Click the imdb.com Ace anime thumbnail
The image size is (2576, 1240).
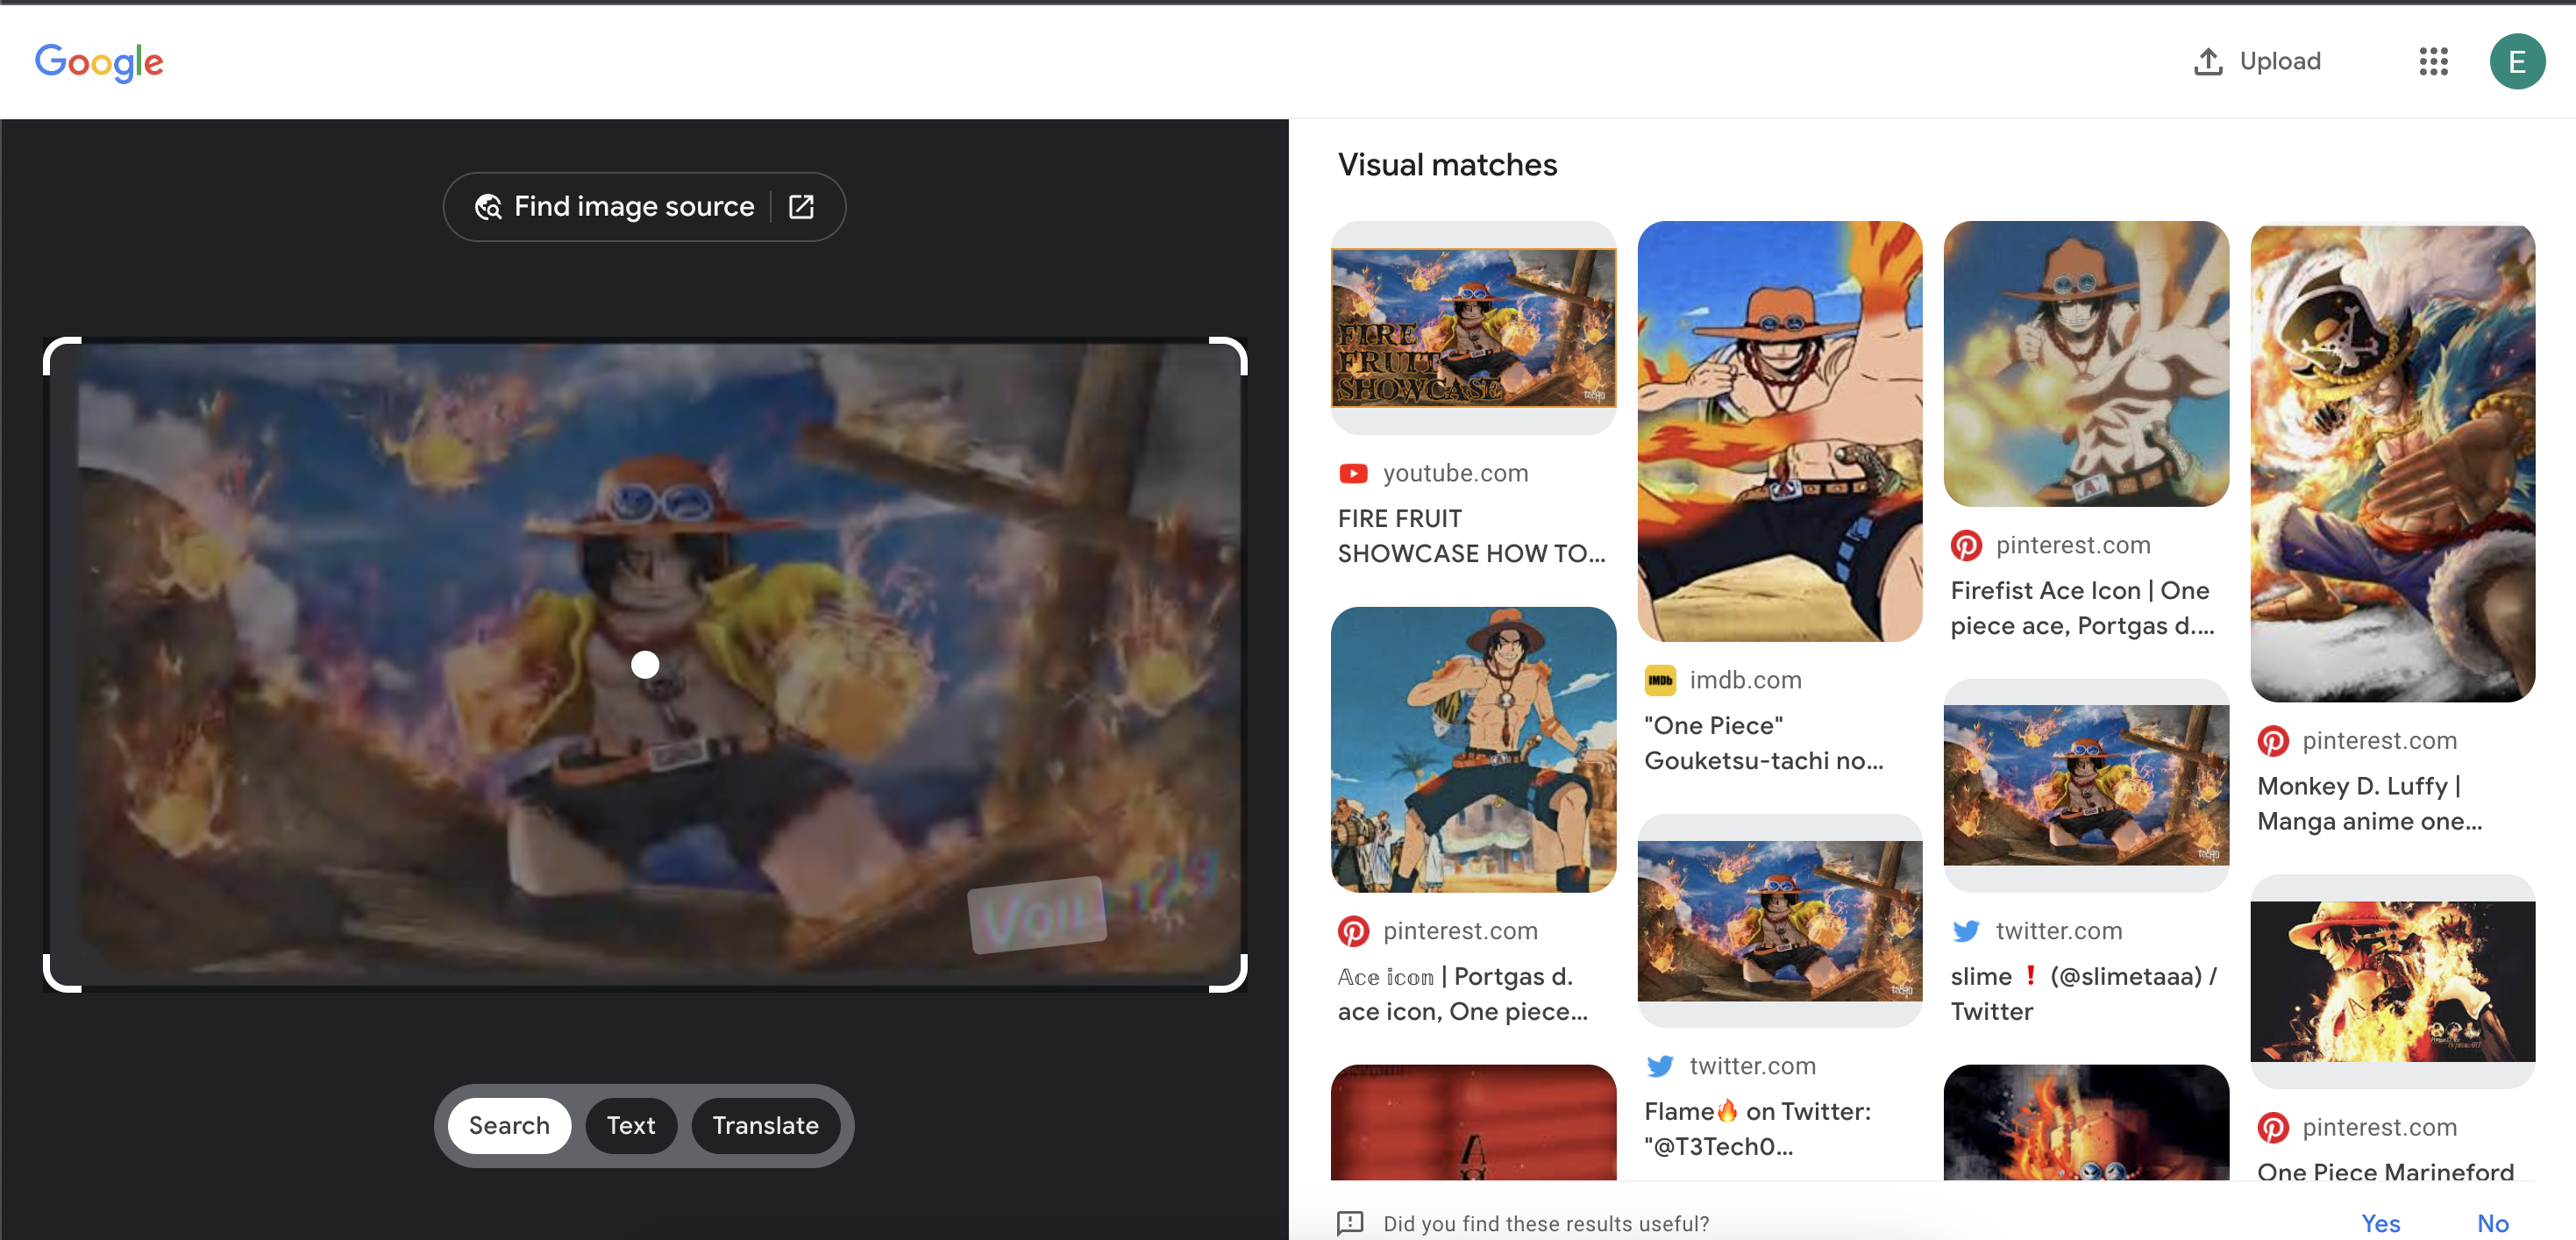[1779, 431]
